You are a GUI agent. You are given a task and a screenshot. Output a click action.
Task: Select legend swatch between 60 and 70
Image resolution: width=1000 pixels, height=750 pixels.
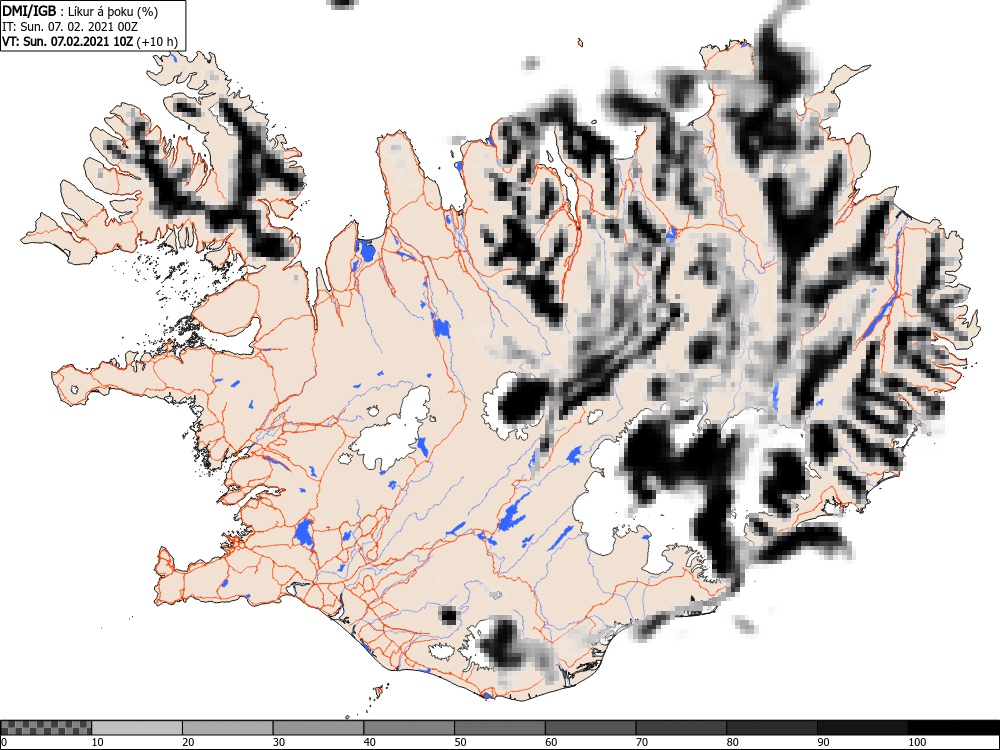click(591, 728)
